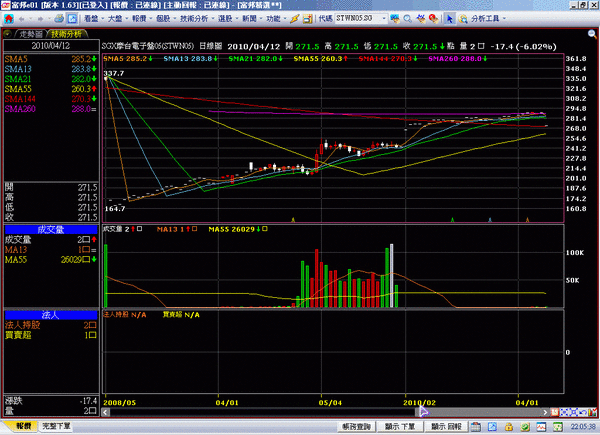The image size is (600, 435).
Task: Click the padlock icon in status bar
Action: tap(509, 427)
